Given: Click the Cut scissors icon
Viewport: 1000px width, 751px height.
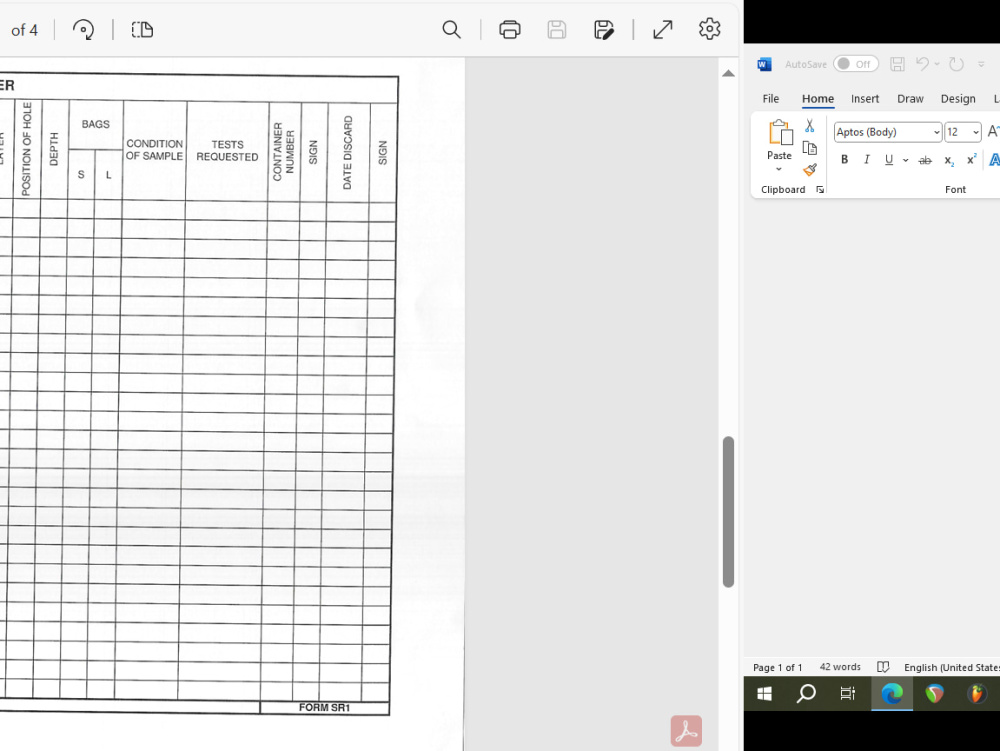Looking at the screenshot, I should [809, 126].
